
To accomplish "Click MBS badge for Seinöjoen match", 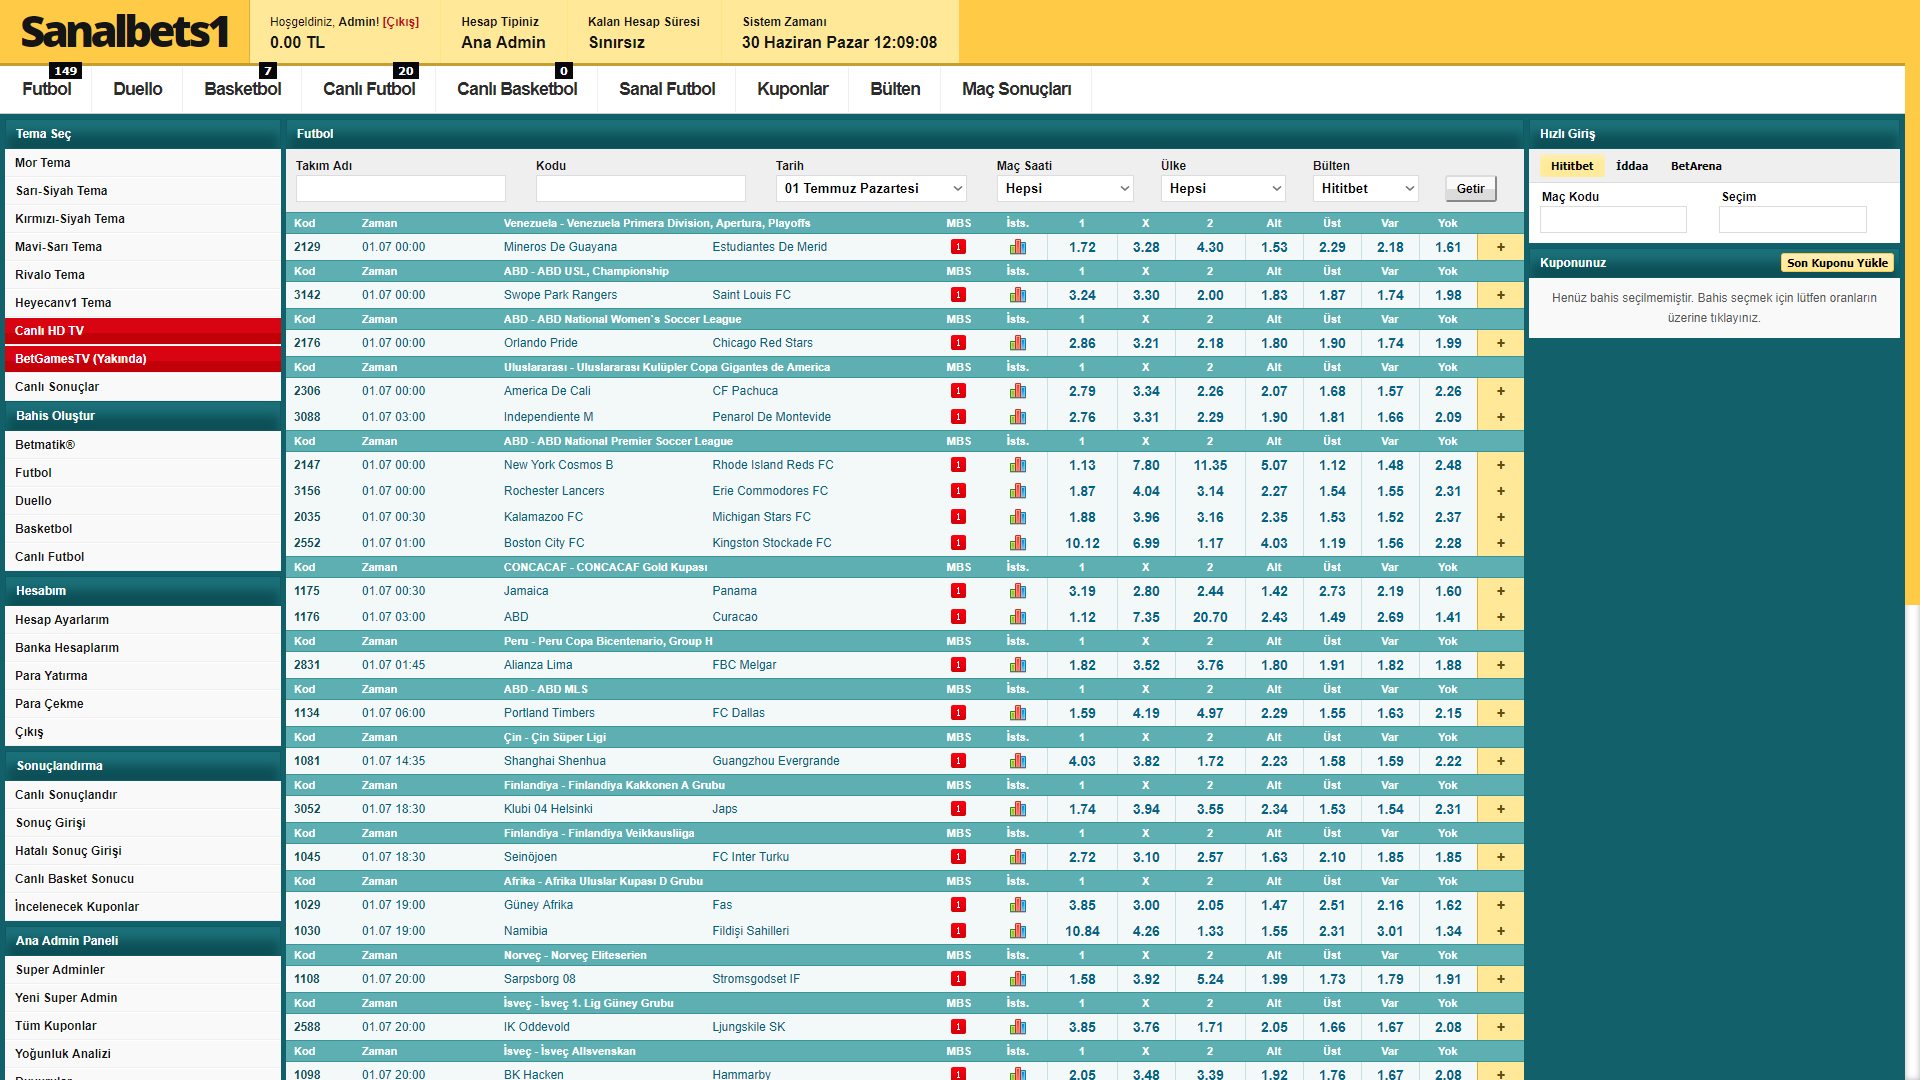I will pyautogui.click(x=958, y=857).
